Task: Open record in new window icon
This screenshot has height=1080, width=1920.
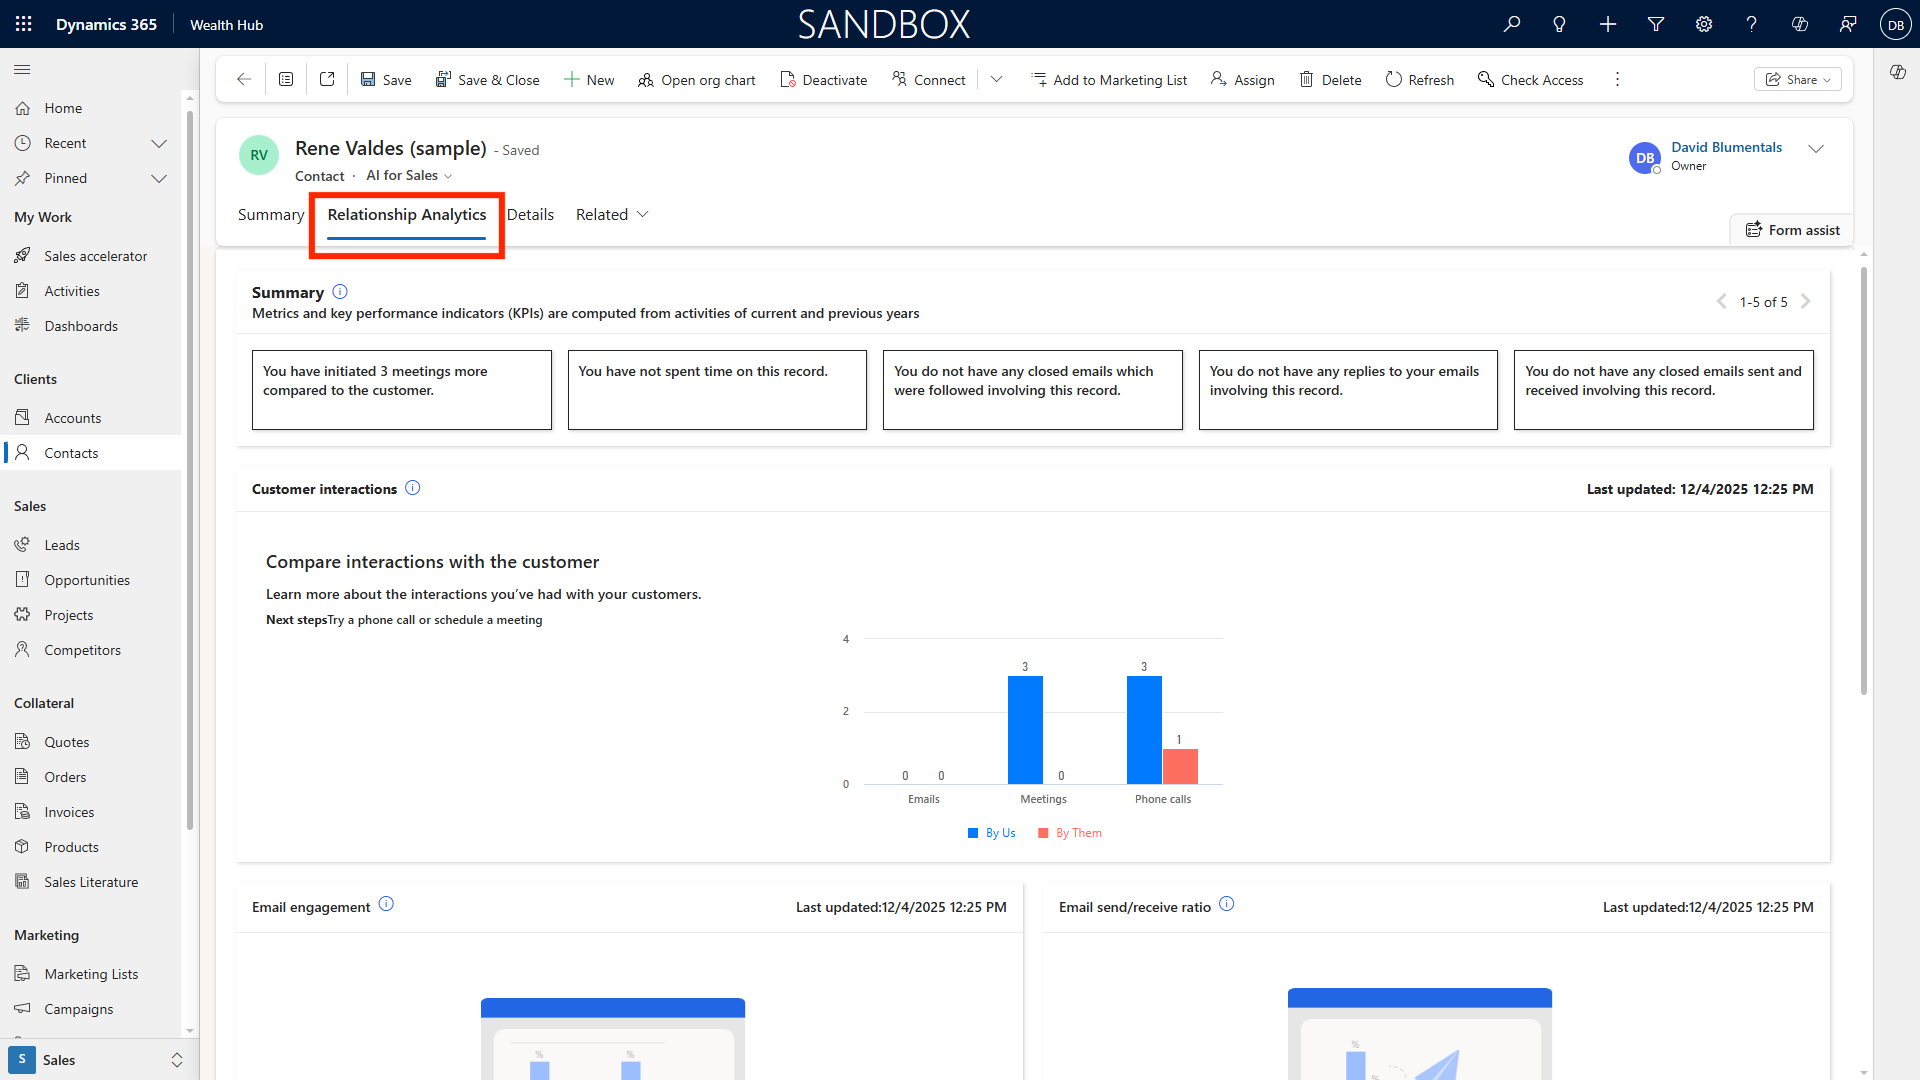Action: pos(327,80)
